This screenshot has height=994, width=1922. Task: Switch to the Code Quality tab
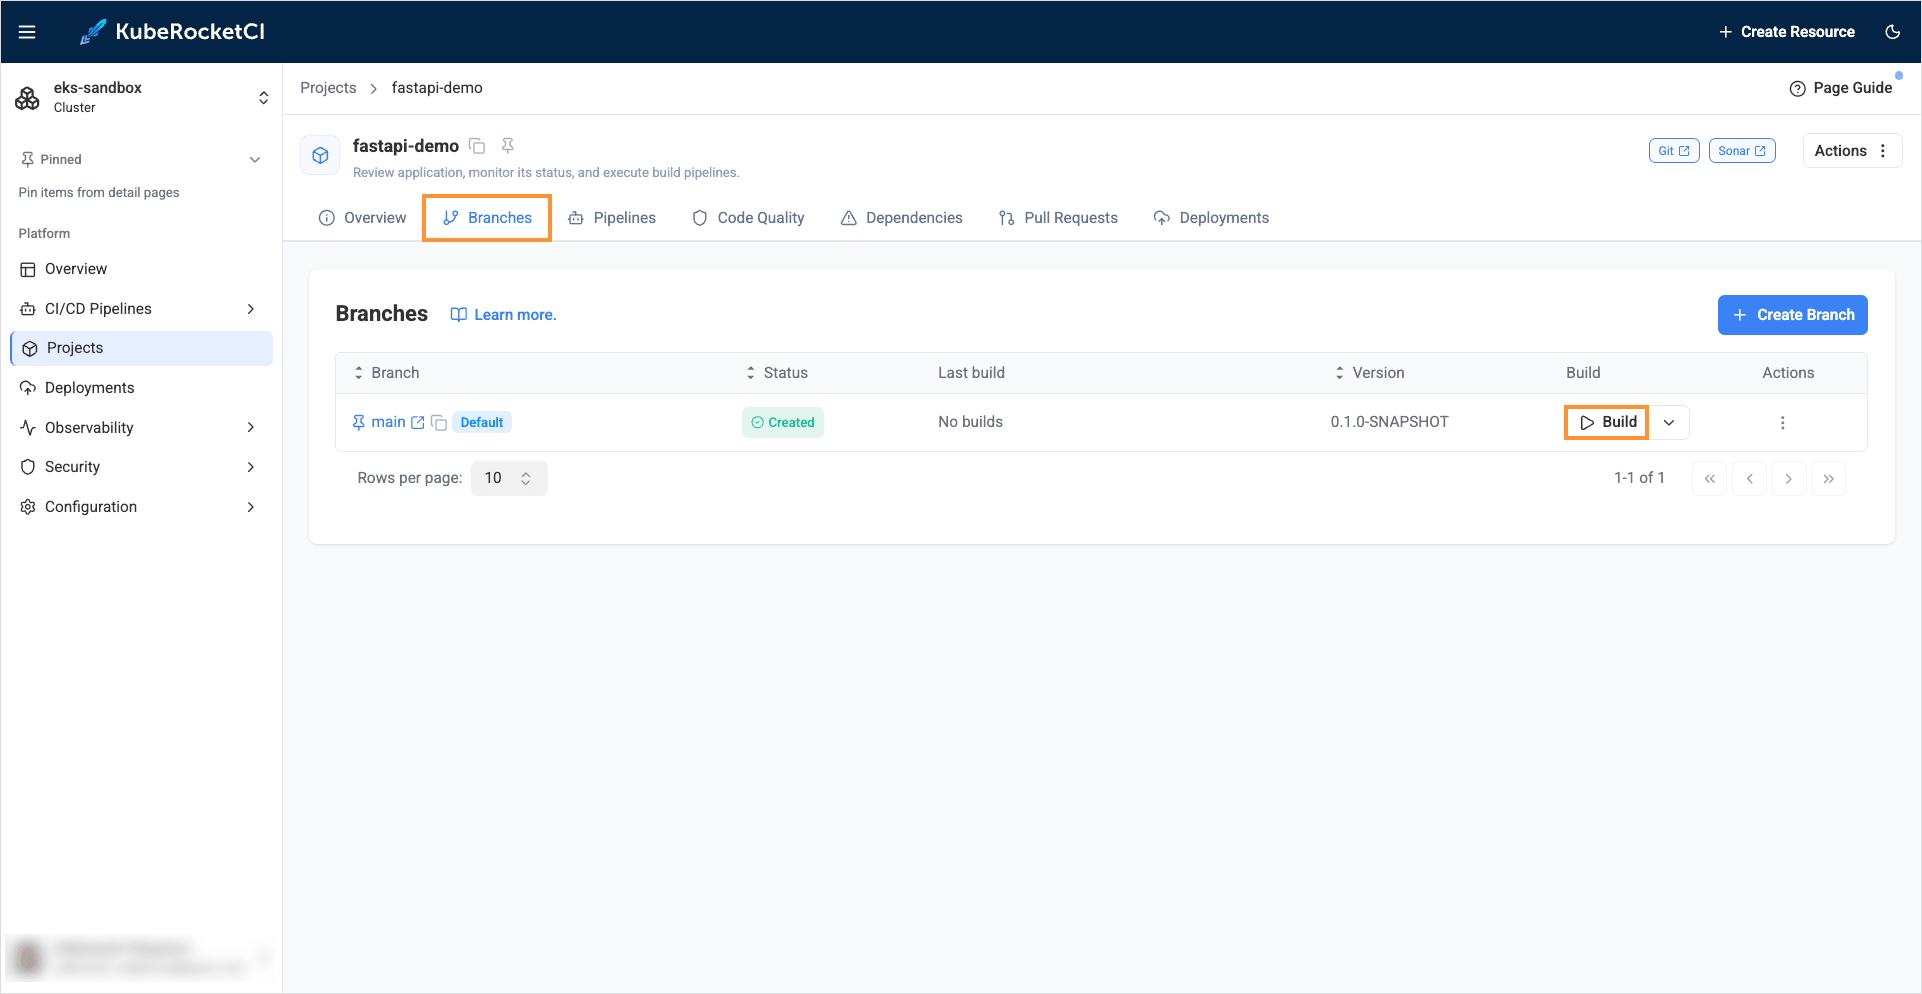(748, 218)
